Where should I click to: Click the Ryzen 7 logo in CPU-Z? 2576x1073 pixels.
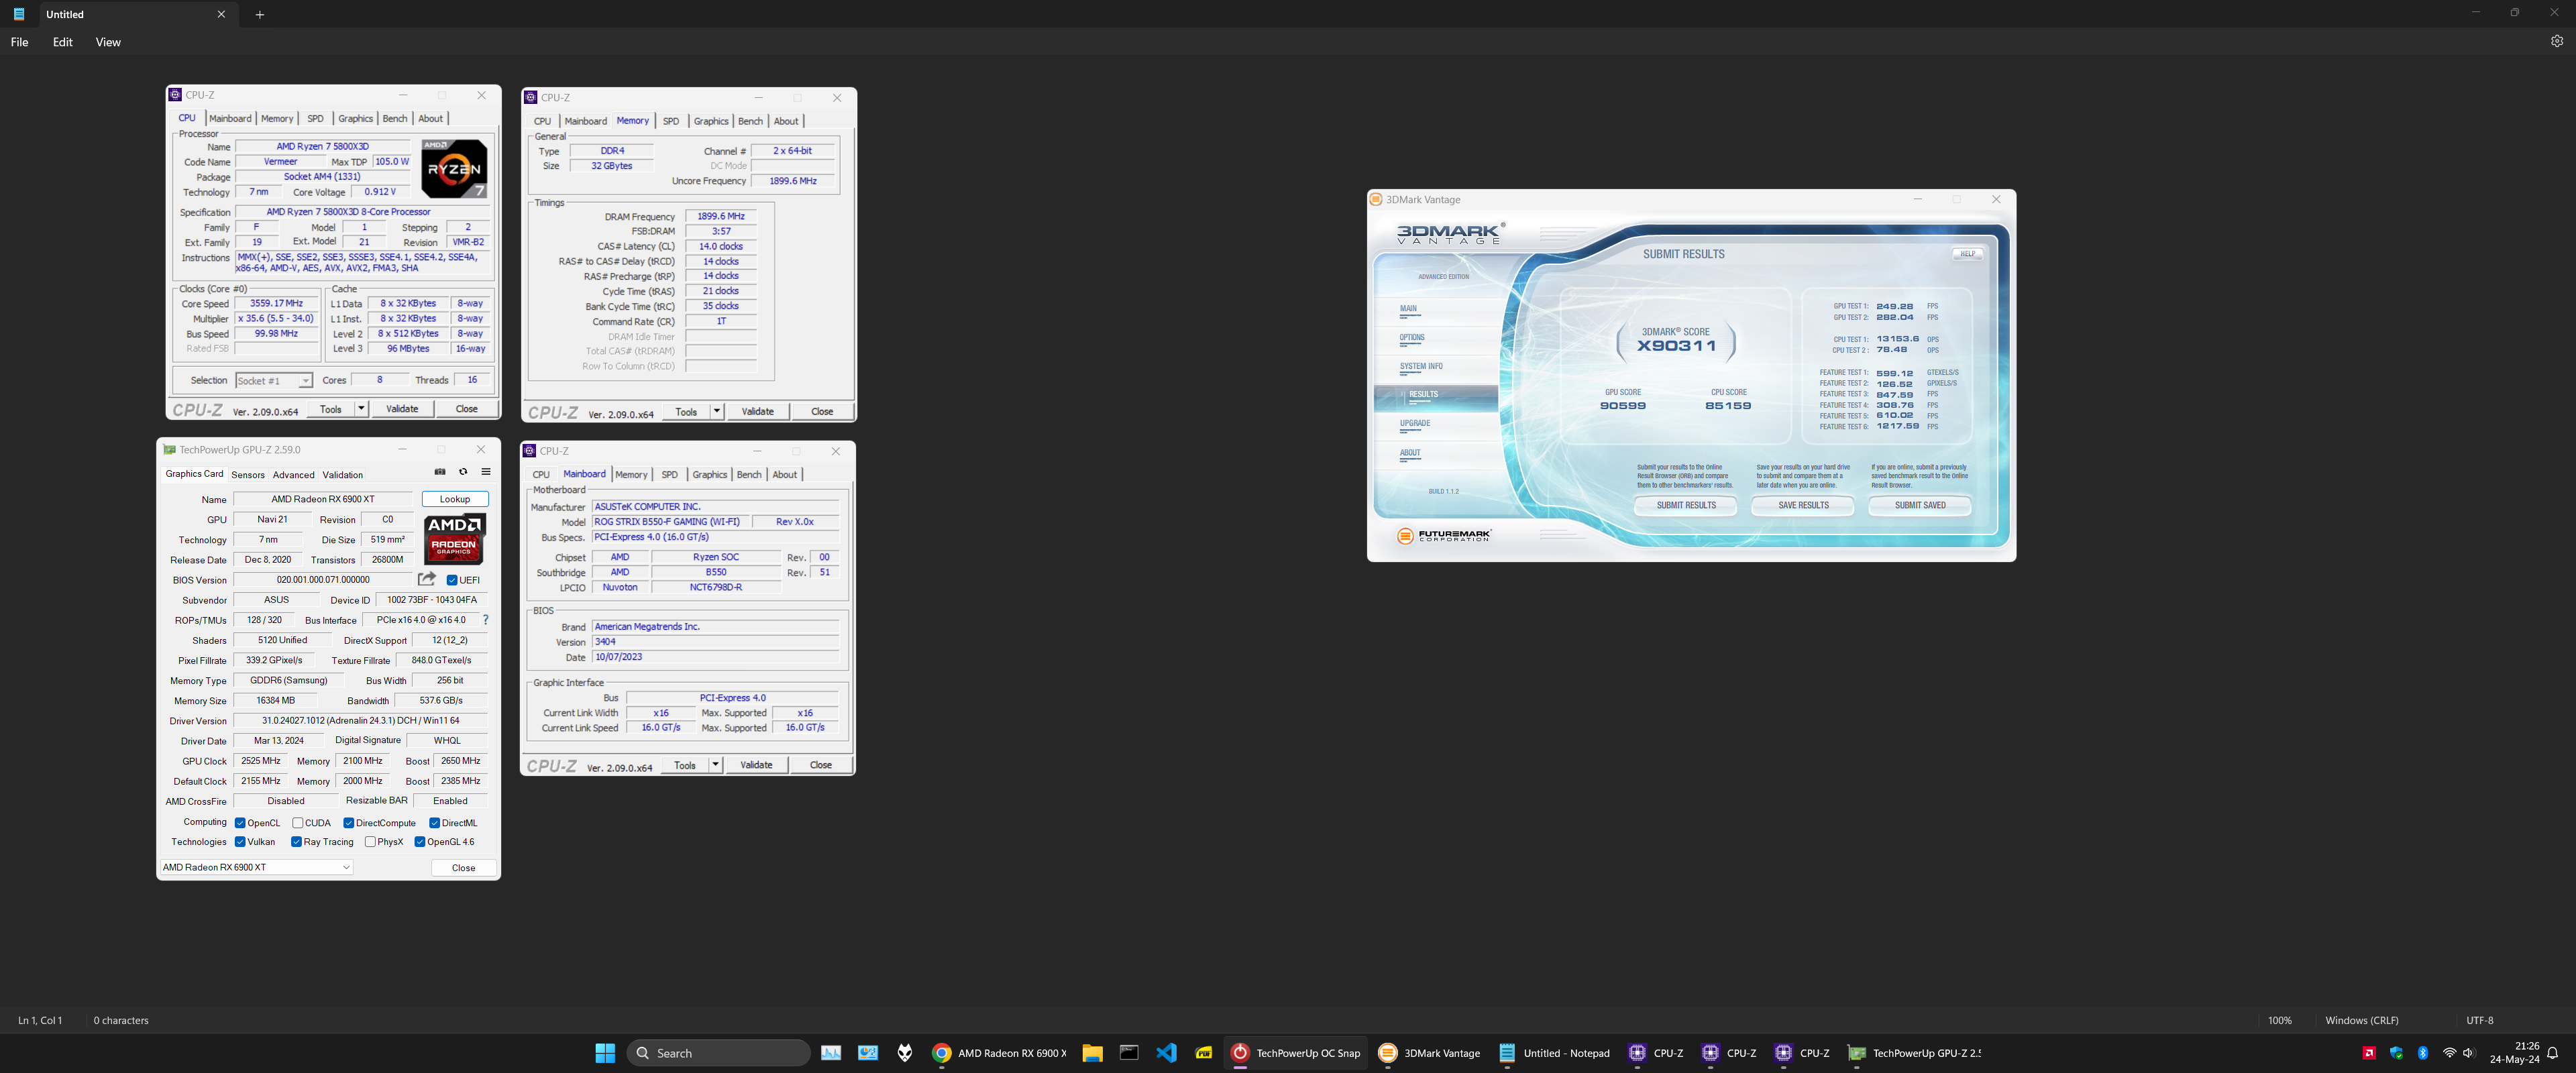[x=455, y=168]
